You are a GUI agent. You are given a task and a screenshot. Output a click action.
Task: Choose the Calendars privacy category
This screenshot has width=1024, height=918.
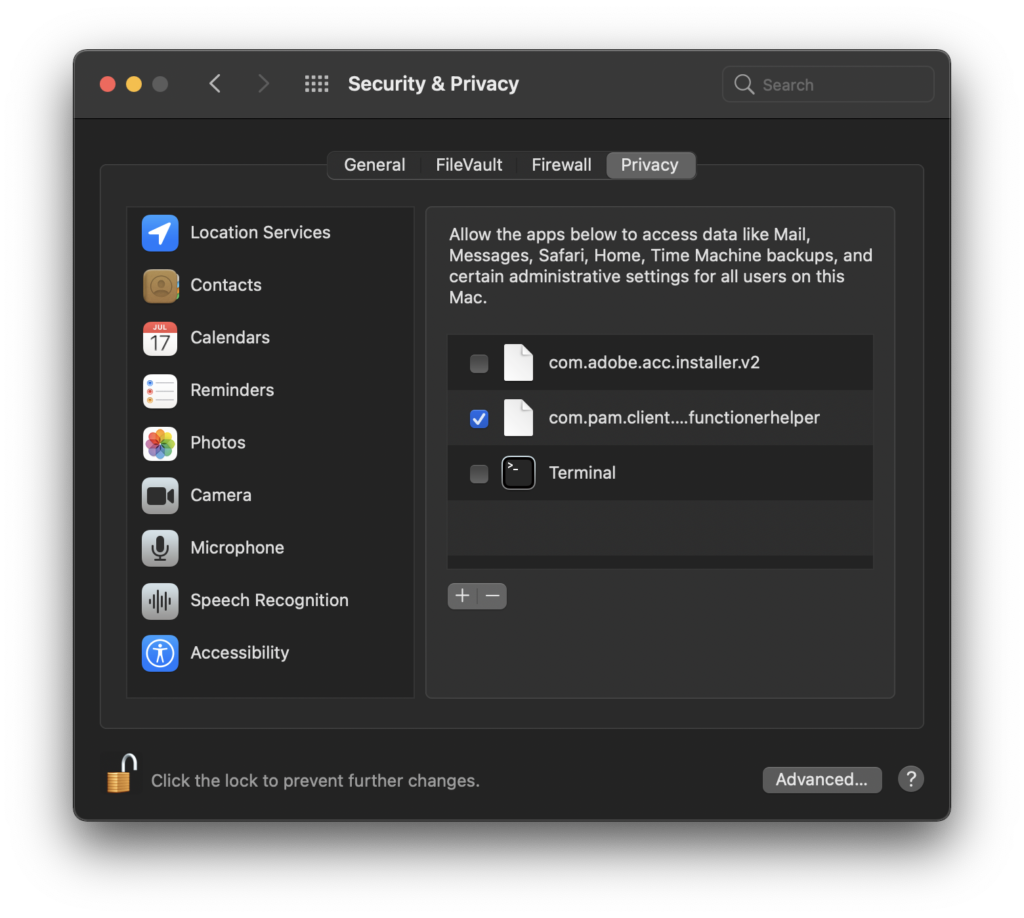(x=230, y=338)
